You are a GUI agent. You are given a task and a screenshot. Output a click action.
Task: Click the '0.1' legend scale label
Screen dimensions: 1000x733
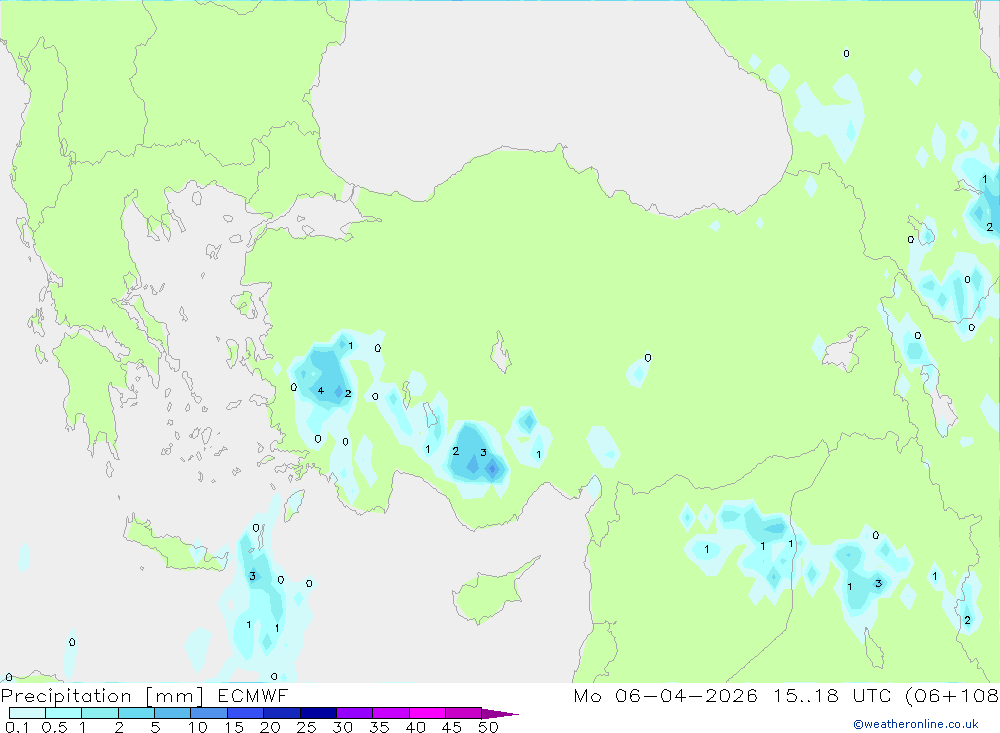(x=17, y=727)
